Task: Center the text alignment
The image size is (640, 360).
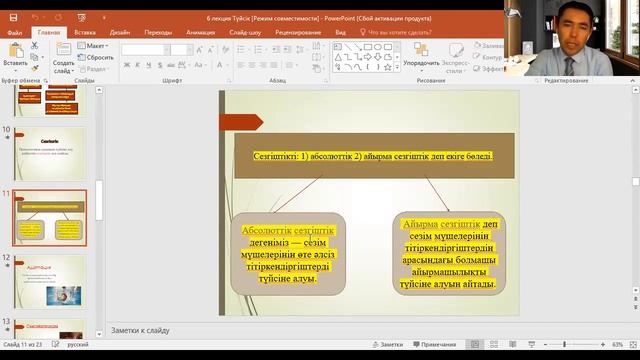Action: (252, 65)
